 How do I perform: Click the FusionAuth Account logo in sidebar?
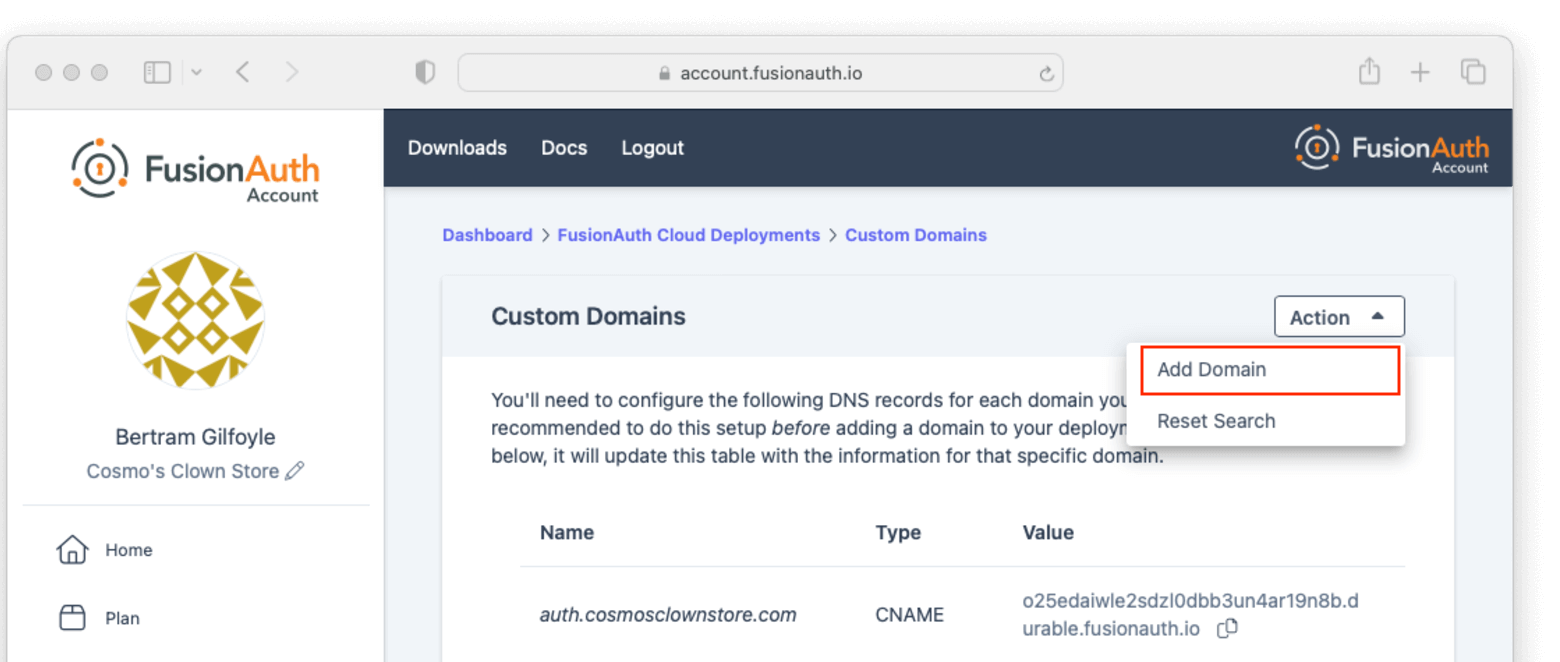[x=195, y=168]
